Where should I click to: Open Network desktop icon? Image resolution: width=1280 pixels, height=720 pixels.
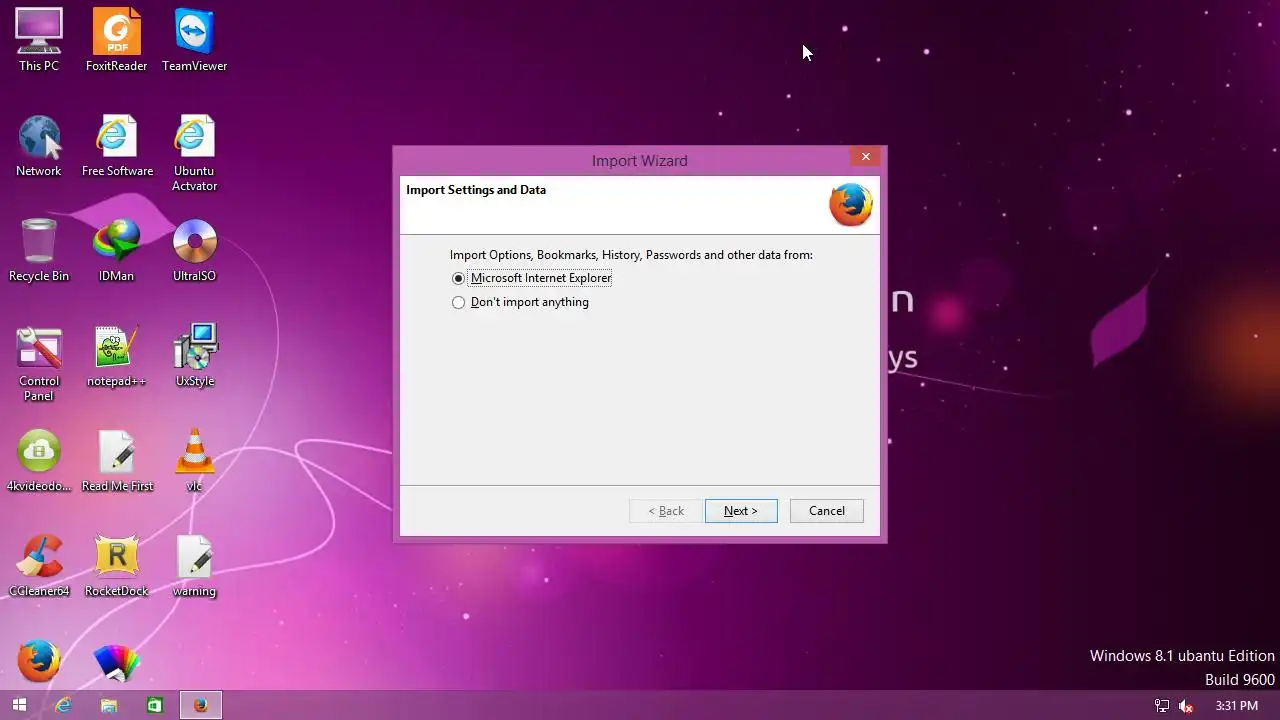[x=39, y=146]
